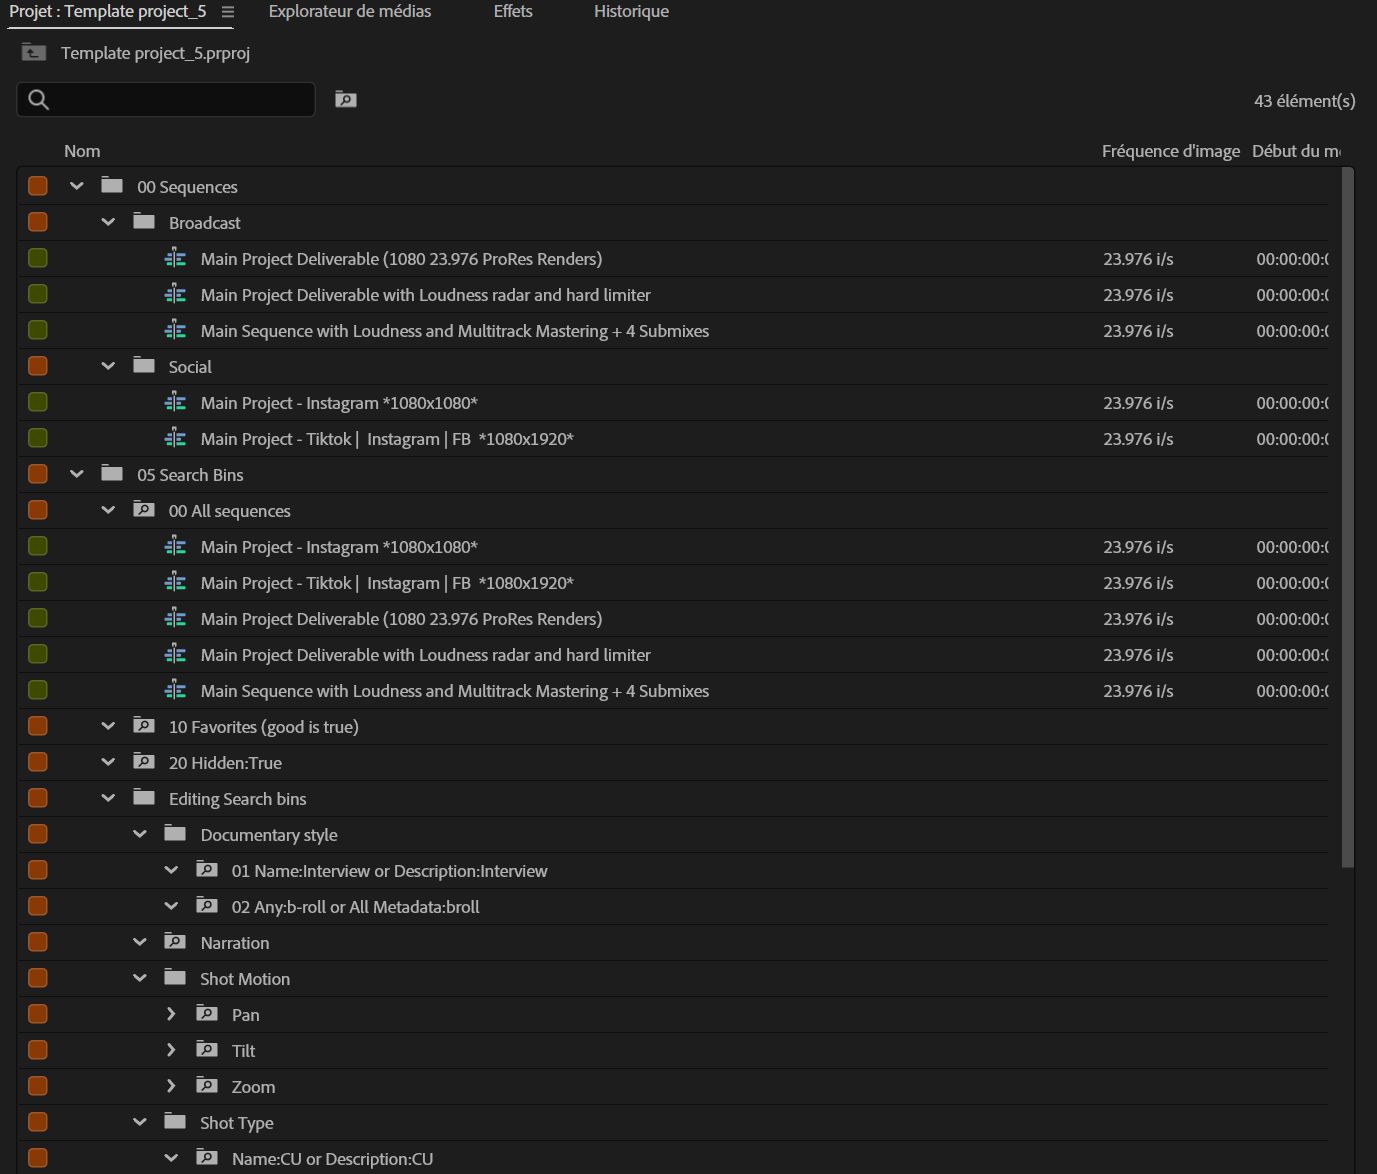Viewport: 1377px width, 1174px height.
Task: Click the magnifier icon in the search field
Action: pos(39,99)
